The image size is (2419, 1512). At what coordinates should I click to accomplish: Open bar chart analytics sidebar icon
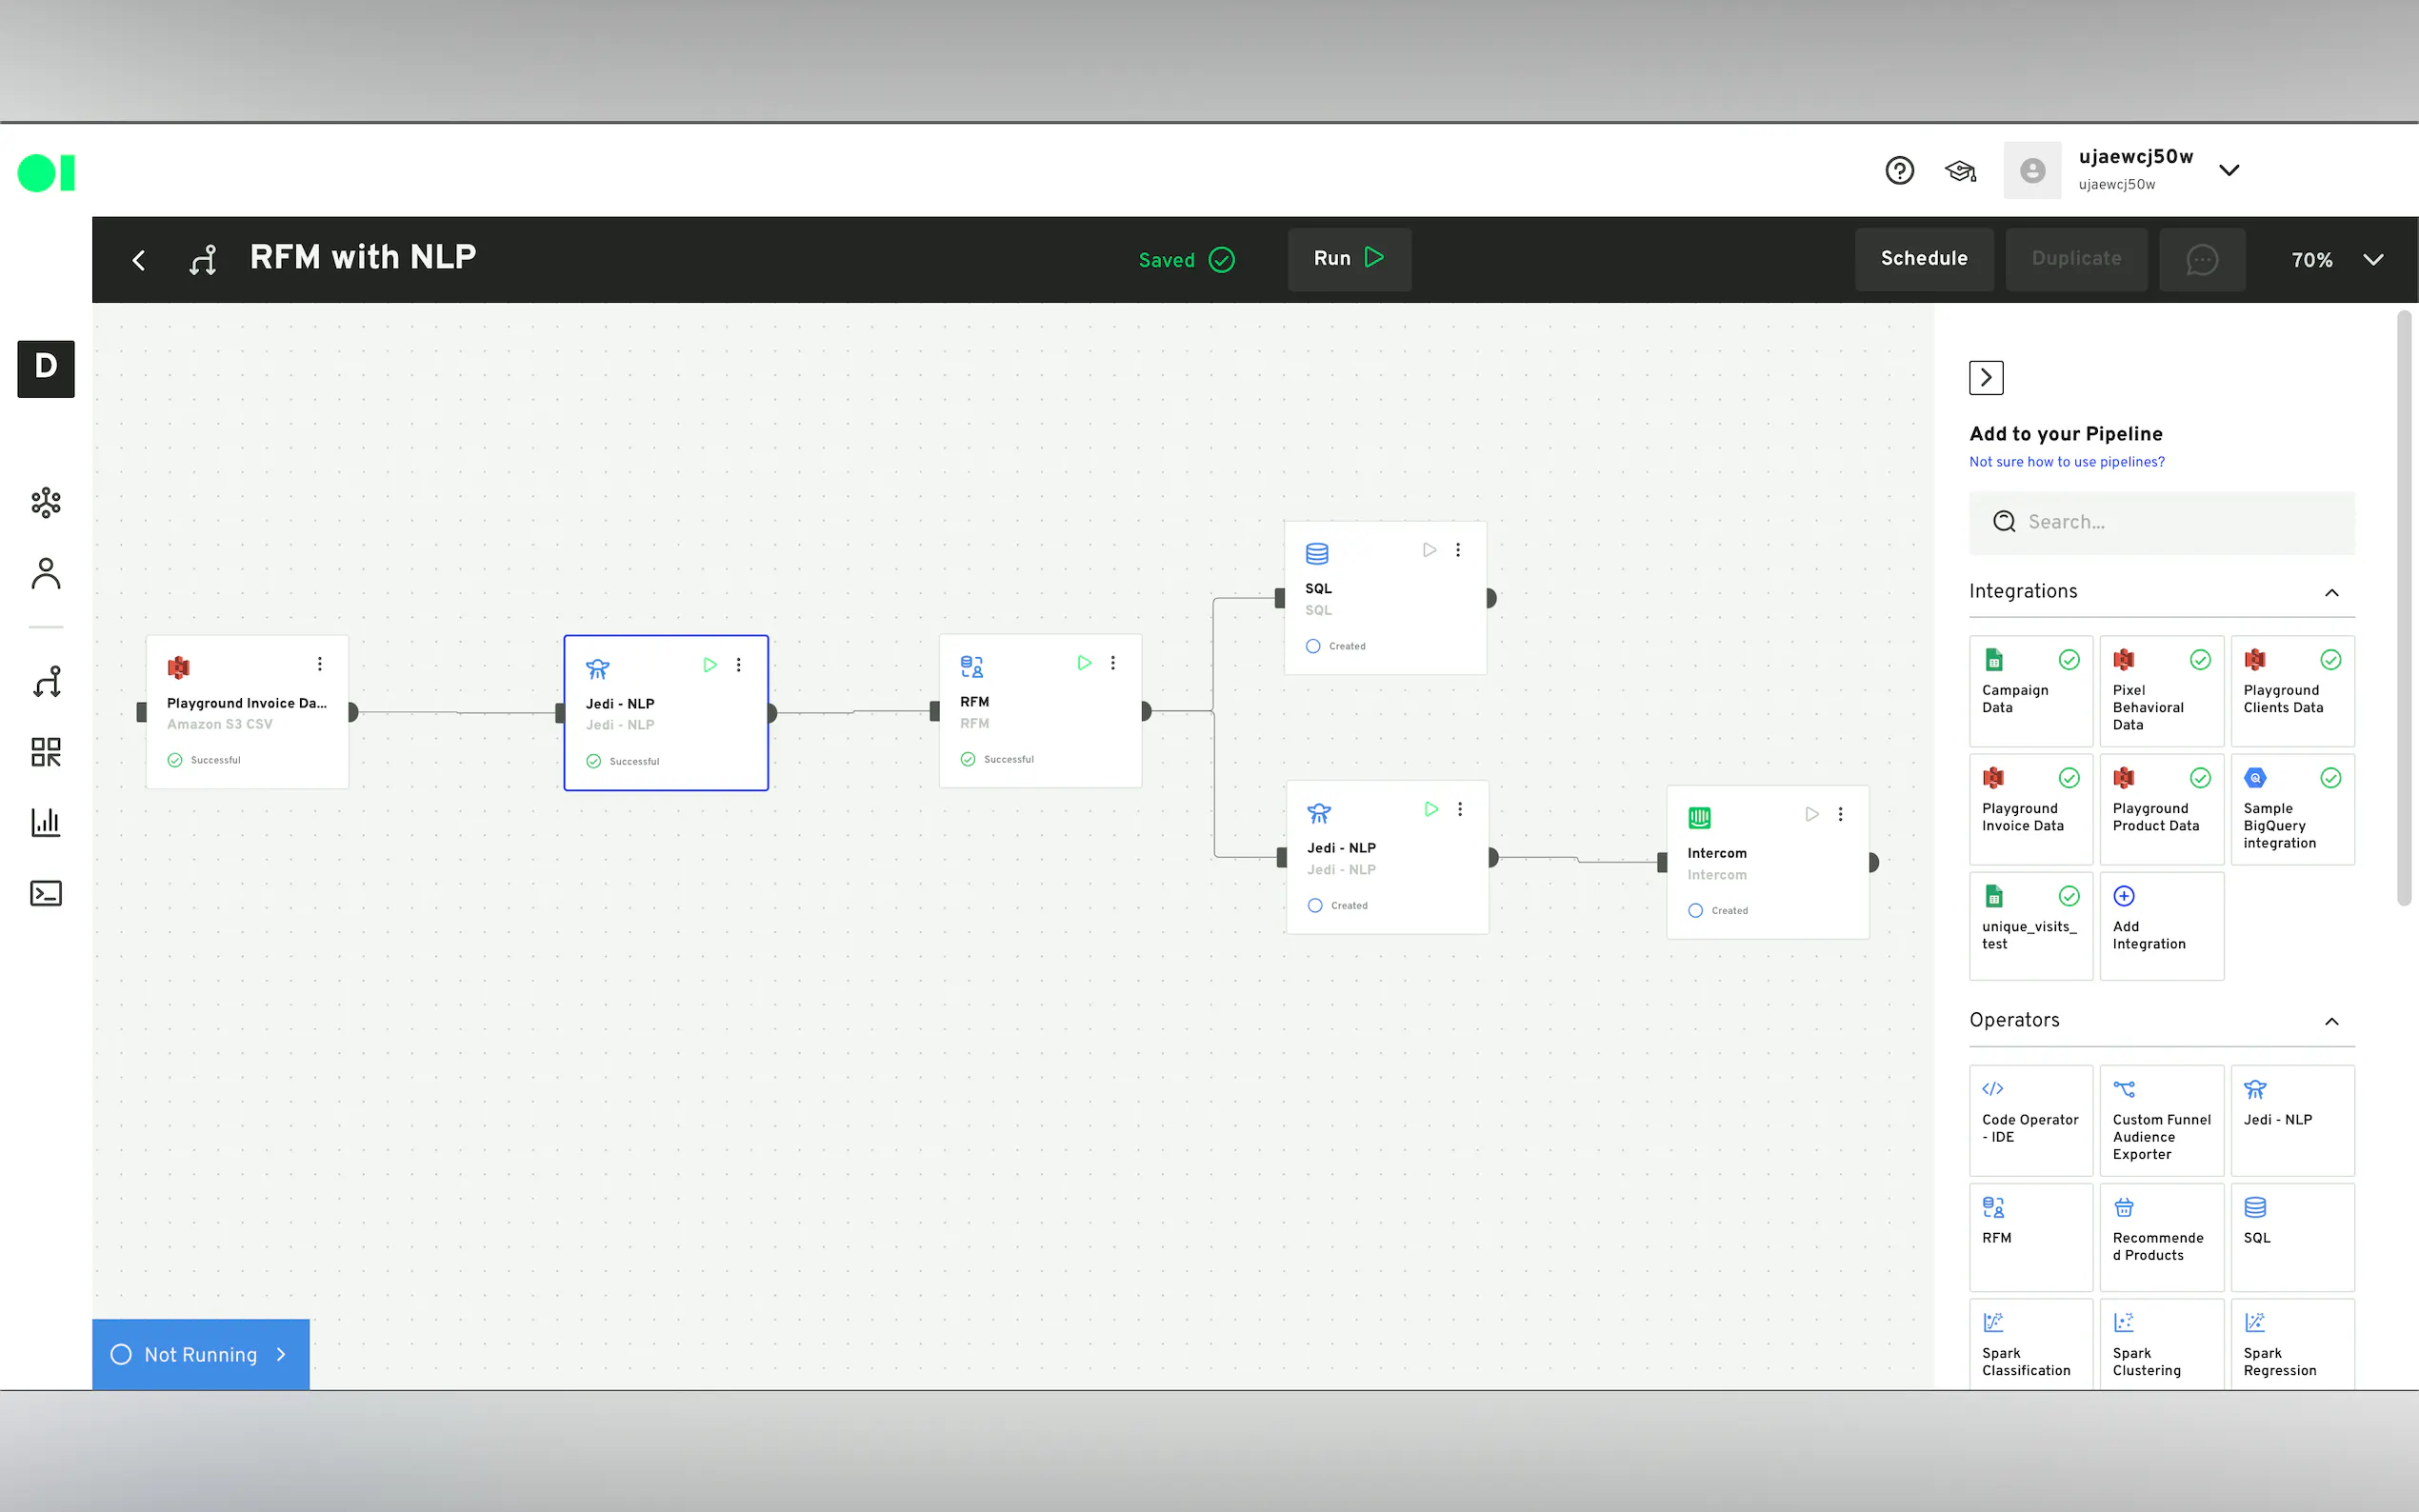(x=46, y=822)
